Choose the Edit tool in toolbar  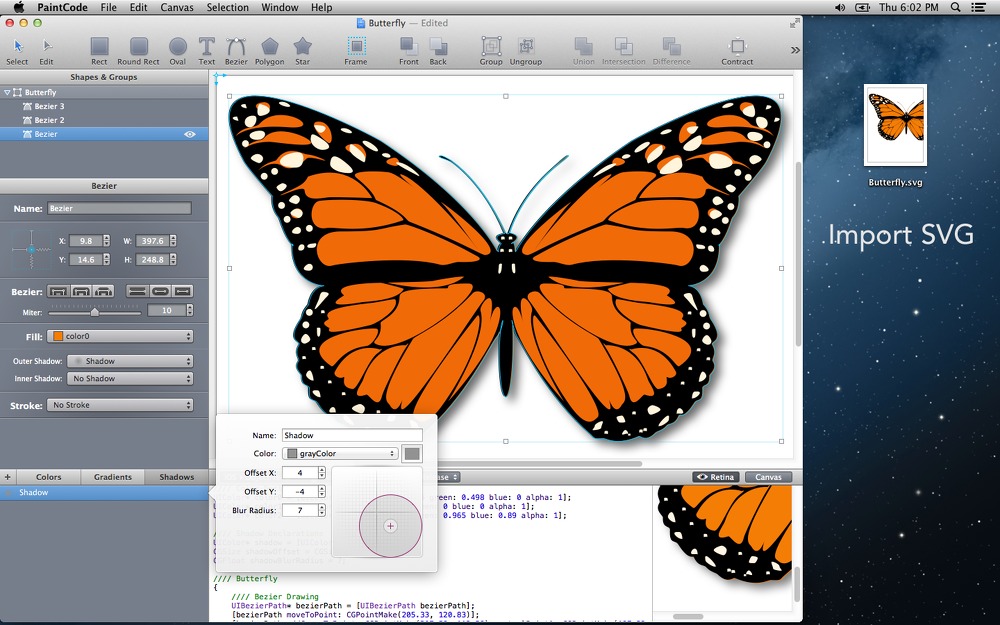46,51
